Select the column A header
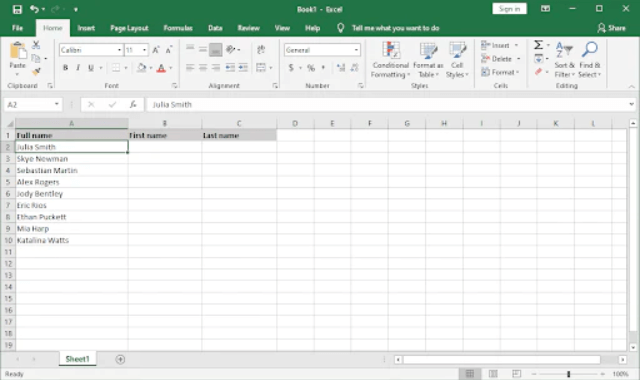This screenshot has width=640, height=380. click(71, 123)
